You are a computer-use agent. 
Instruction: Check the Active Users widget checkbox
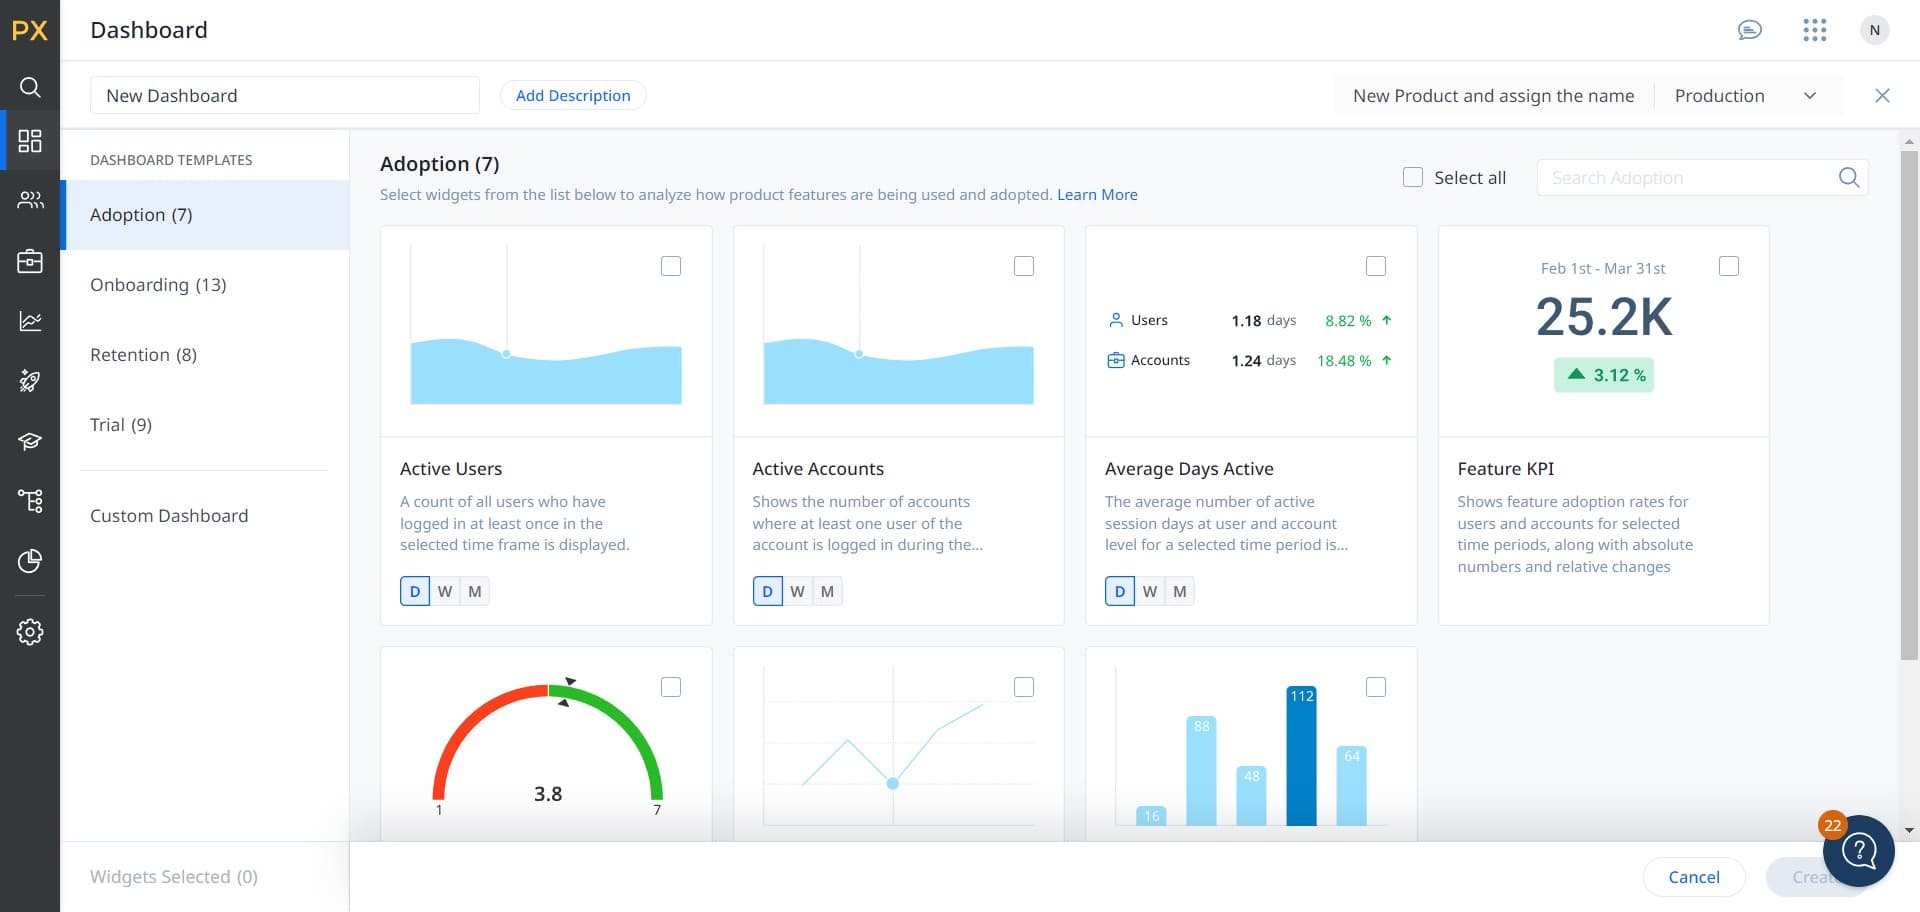(671, 265)
